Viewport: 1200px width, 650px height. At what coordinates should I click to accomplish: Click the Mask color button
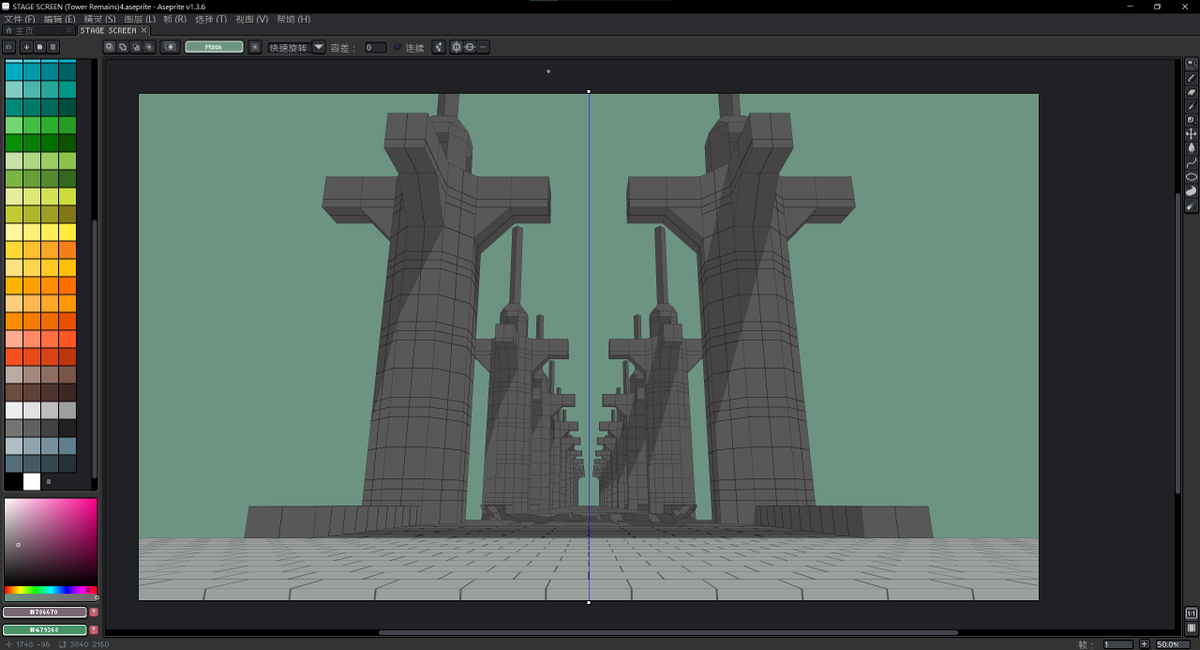pyautogui.click(x=214, y=47)
